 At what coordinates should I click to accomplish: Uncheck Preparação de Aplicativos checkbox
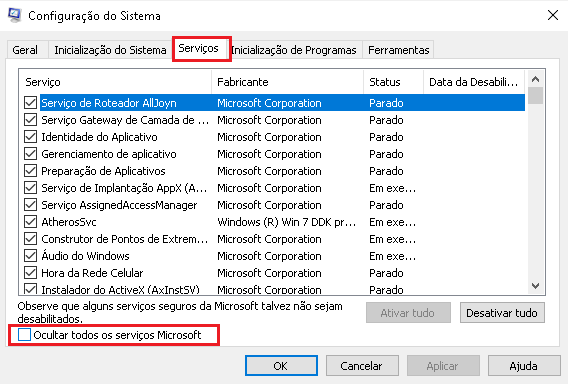coord(30,171)
